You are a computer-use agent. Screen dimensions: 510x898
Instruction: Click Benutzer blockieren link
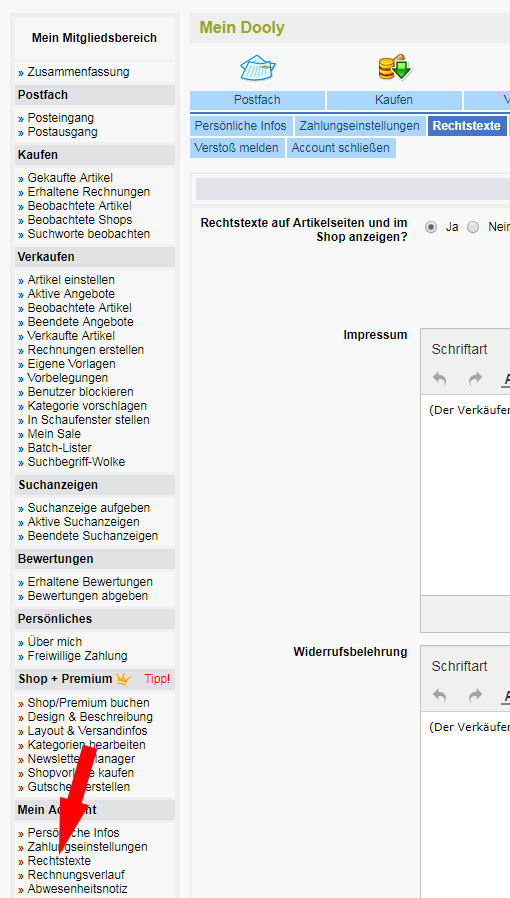pyautogui.click(x=81, y=392)
